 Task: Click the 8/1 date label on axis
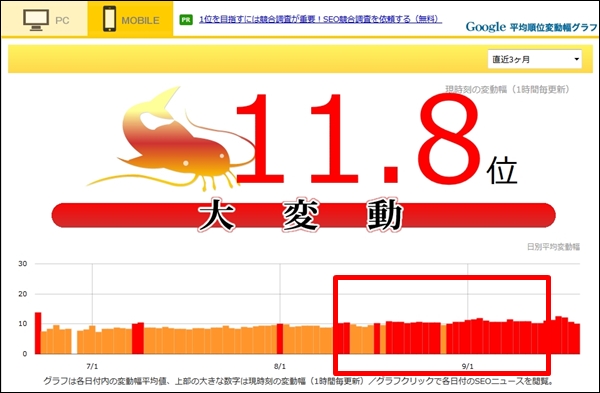(x=280, y=366)
